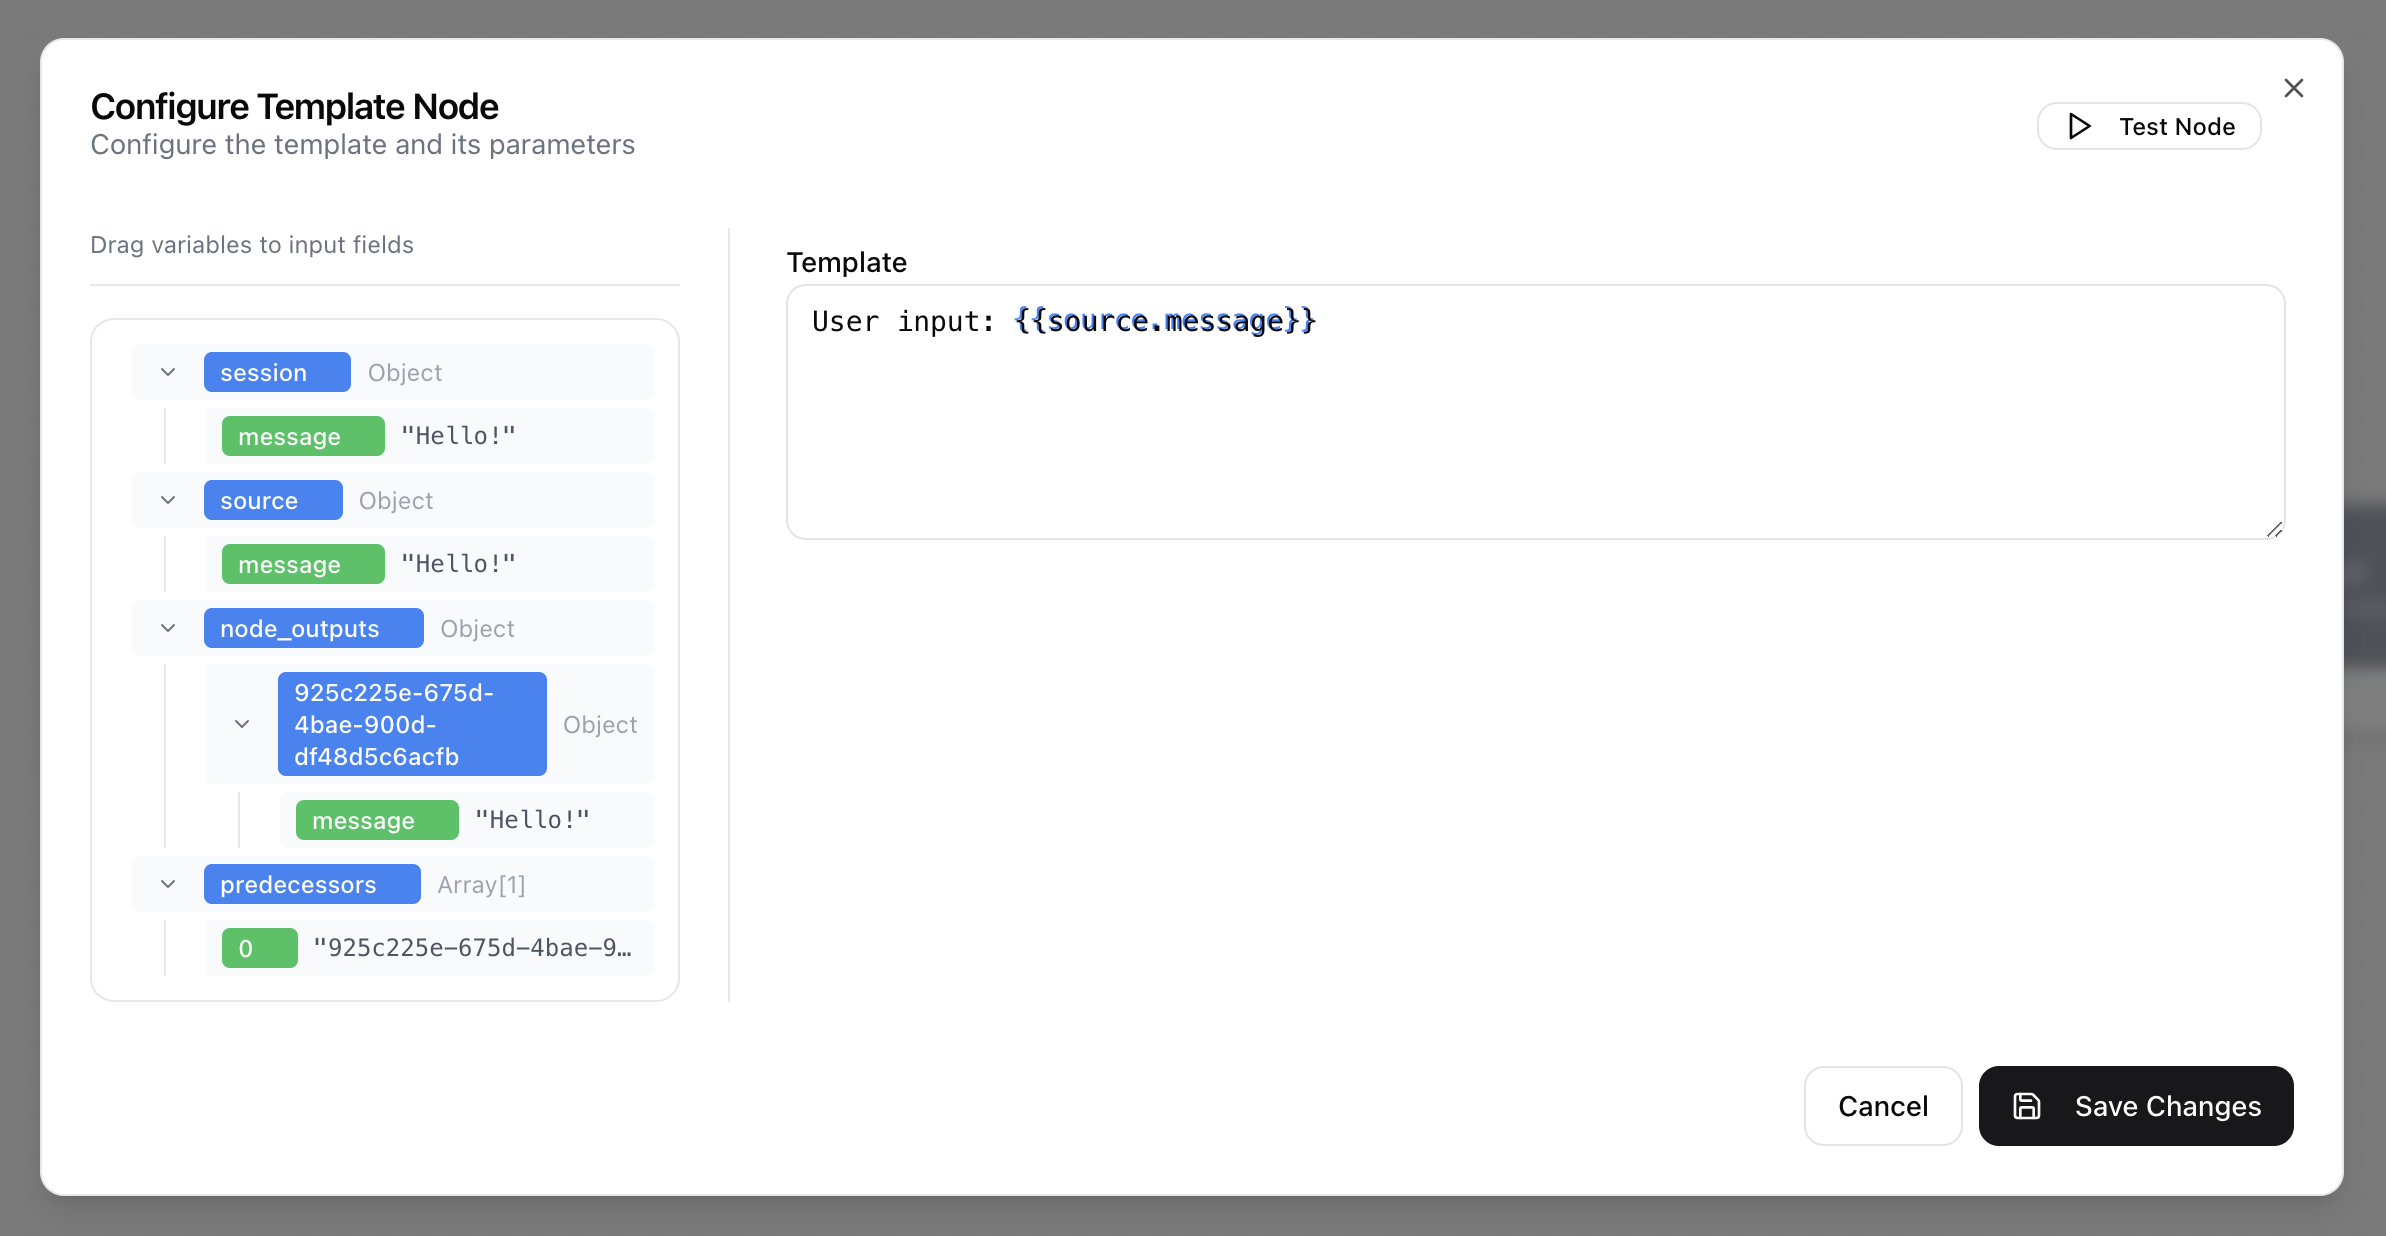
Task: Collapse the 925c225e node output chevron
Action: (x=242, y=724)
